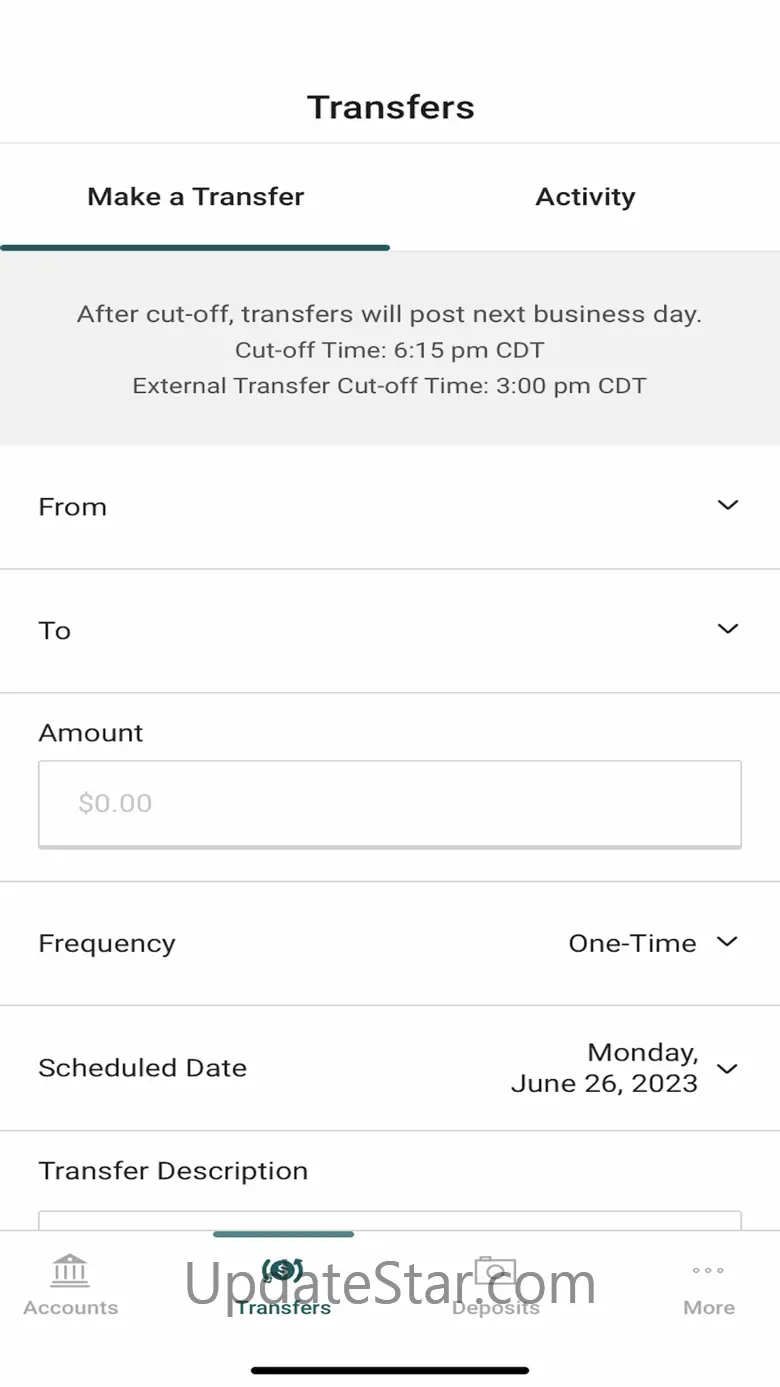Viewport: 780px width, 1387px height.
Task: Open the Scheduled Date chevron
Action: (x=728, y=1068)
